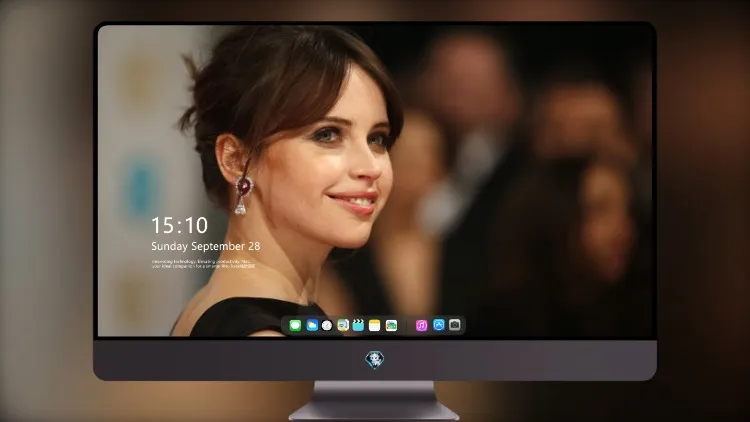
Task: Open the gray Camera app
Action: (455, 325)
